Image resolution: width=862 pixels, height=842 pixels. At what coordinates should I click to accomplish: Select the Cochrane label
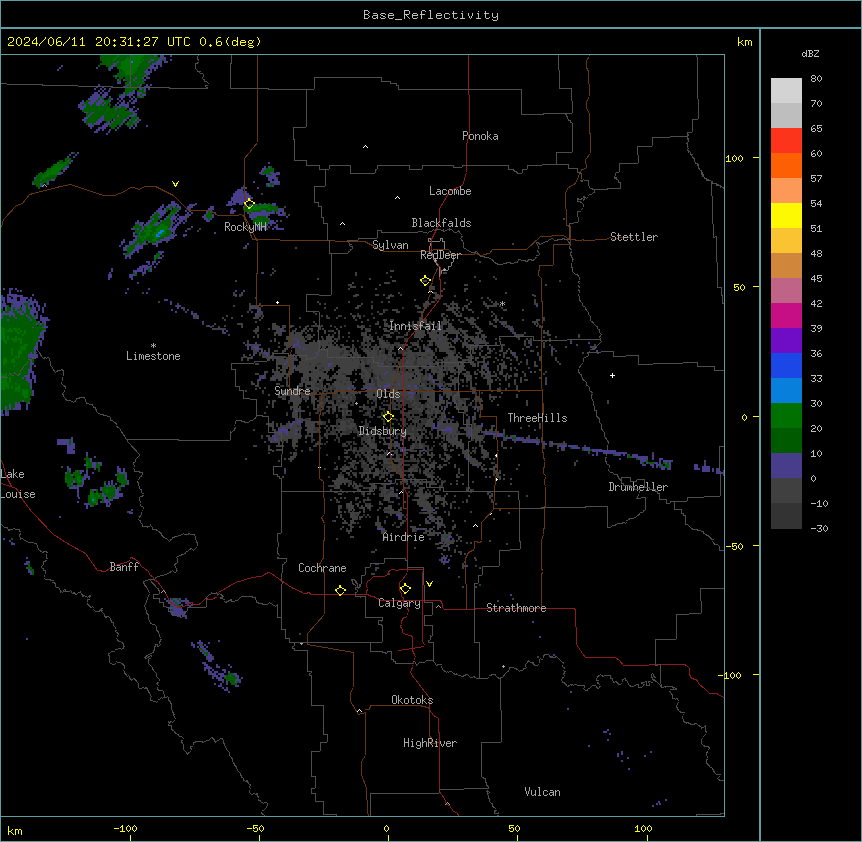click(x=322, y=568)
